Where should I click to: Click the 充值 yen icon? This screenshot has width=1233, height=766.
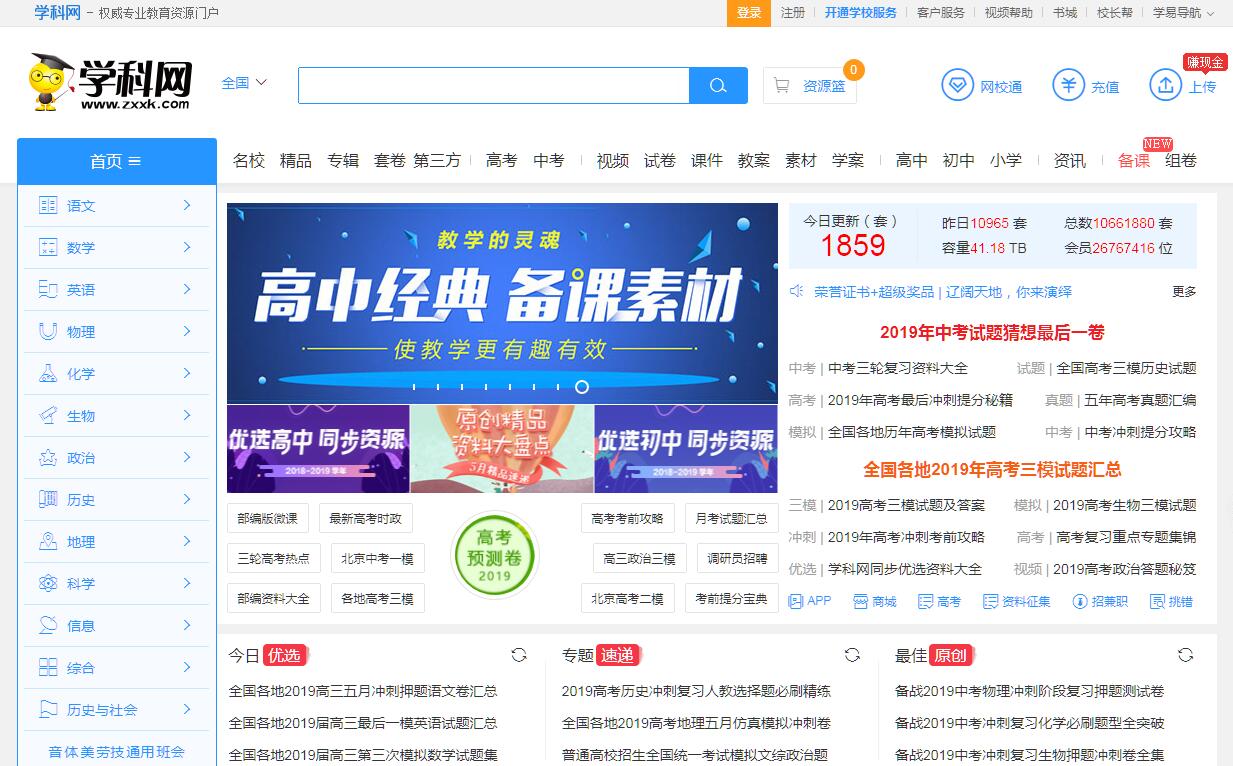pyautogui.click(x=1068, y=86)
